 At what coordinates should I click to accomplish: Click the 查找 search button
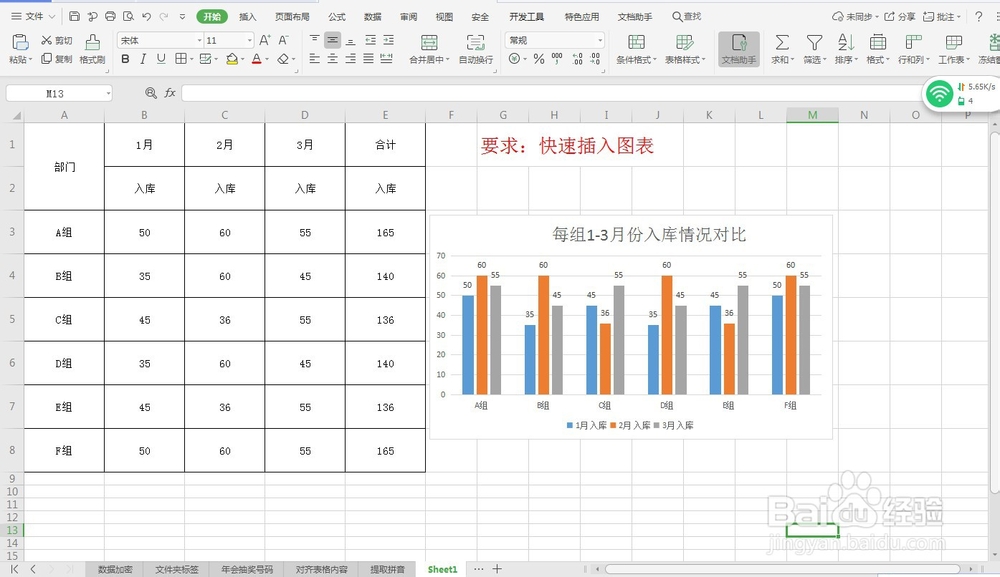(687, 17)
